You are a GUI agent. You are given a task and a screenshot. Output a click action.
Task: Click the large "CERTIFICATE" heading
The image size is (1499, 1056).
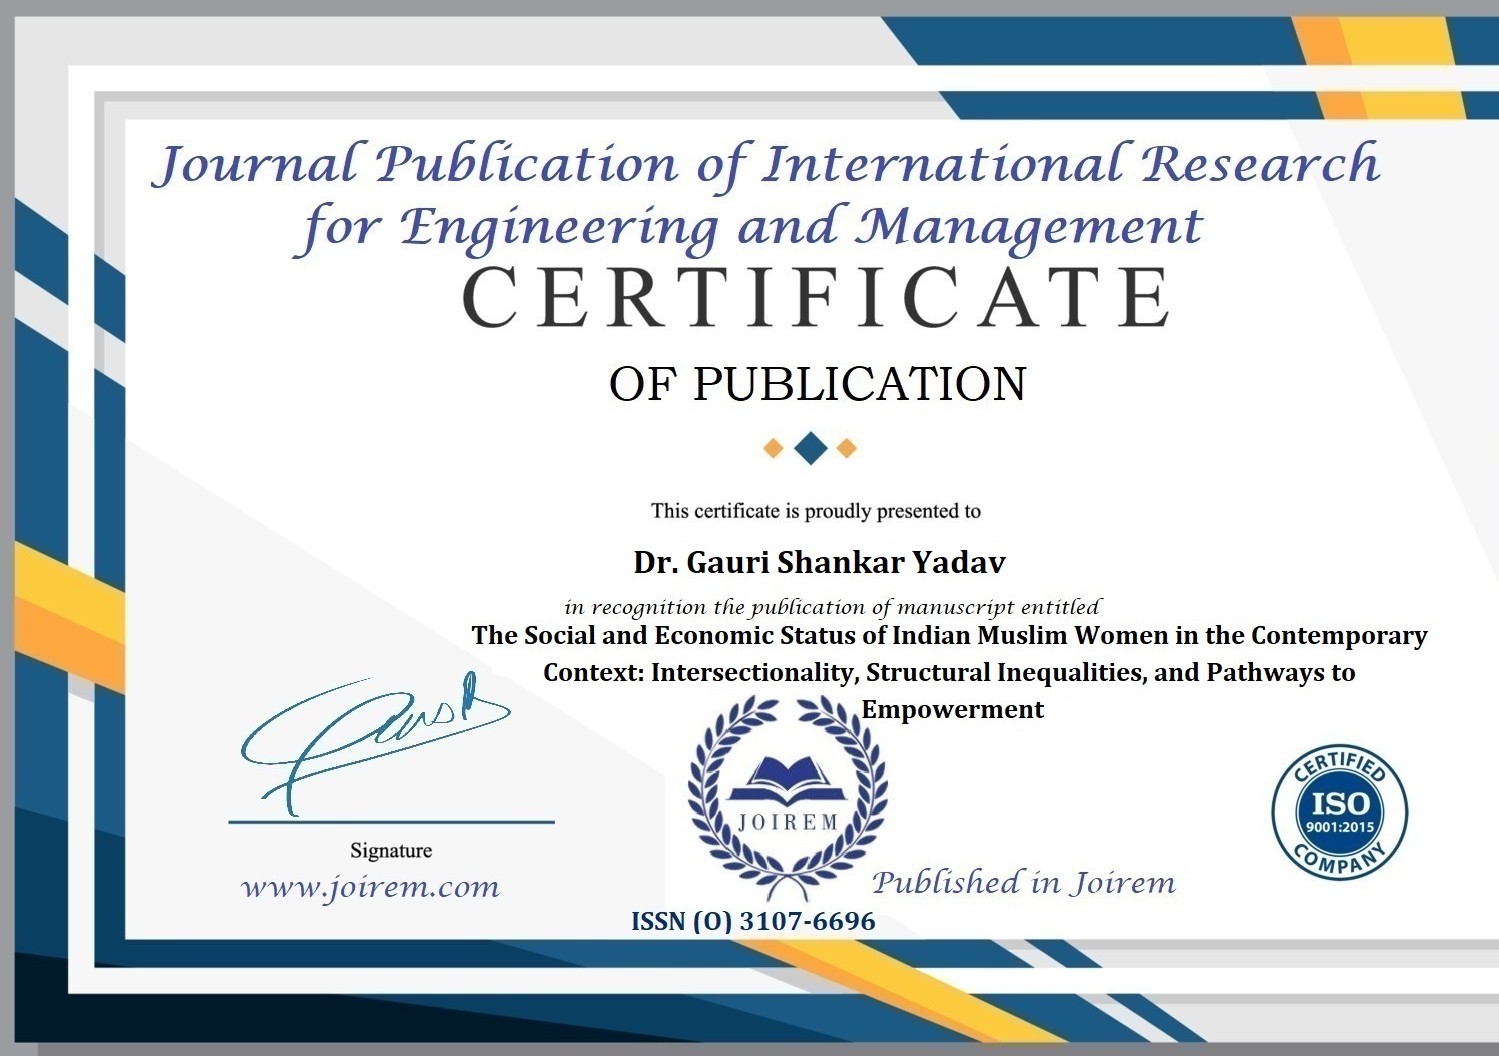[x=817, y=297]
